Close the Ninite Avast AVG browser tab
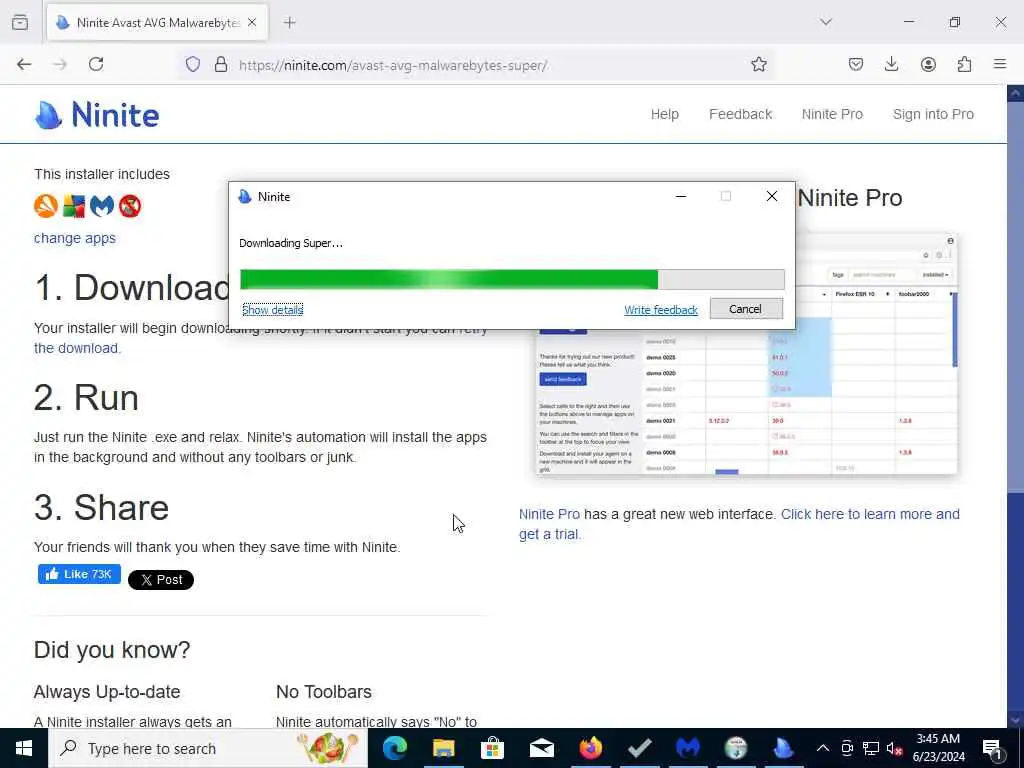Screen dimensions: 1024x768 (252, 23)
